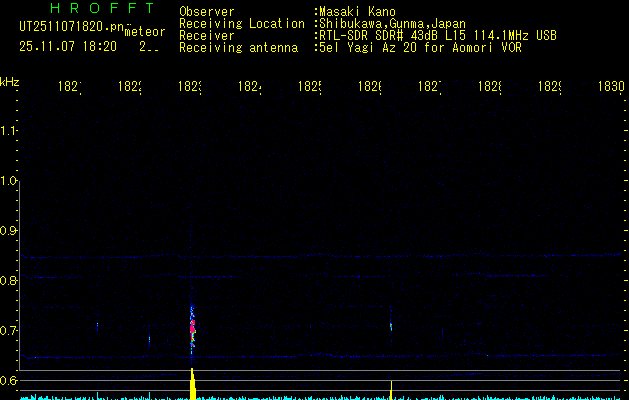
Task: Click the 1821 time axis marker
Action: click(x=70, y=87)
